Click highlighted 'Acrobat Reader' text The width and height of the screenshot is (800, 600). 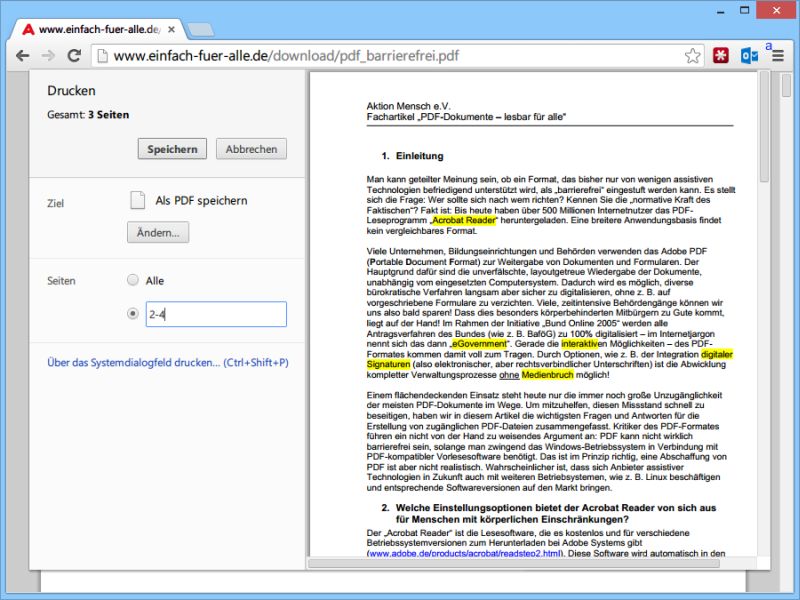tap(464, 220)
